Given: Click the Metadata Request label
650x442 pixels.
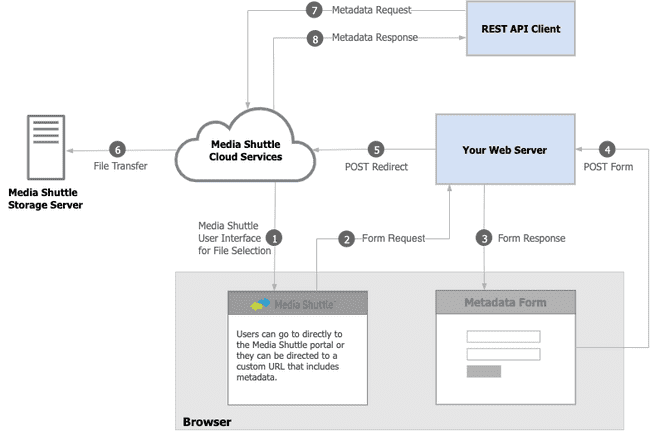Looking at the screenshot, I should point(371,10).
